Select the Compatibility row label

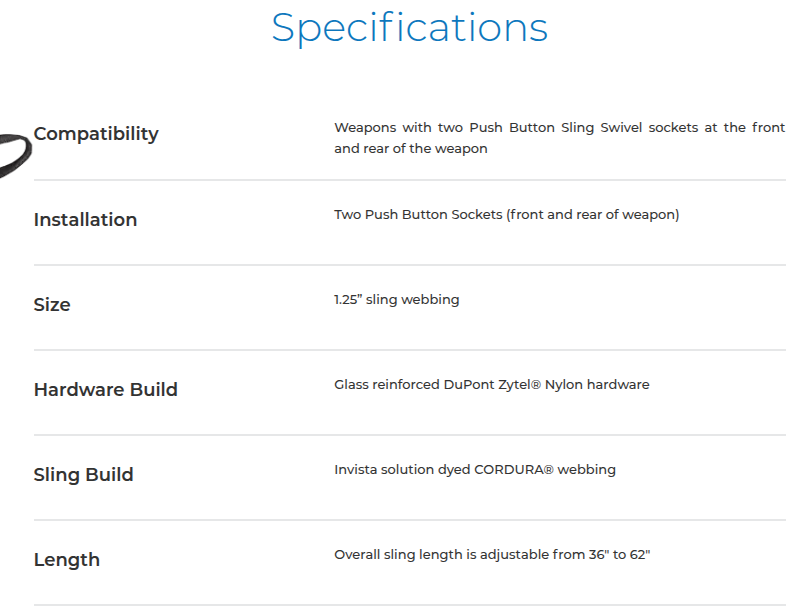click(96, 134)
